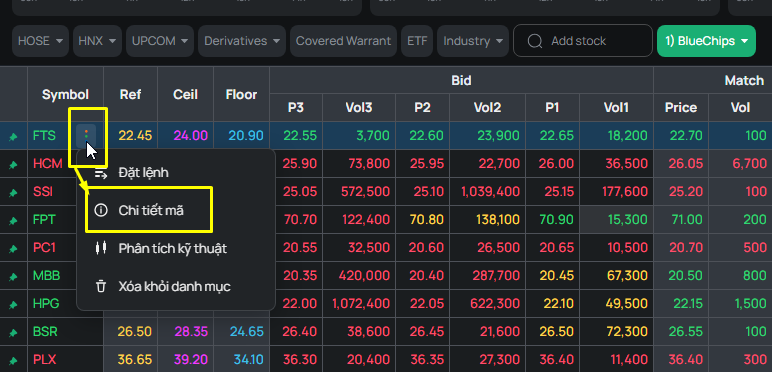
Task: Click the Ceil column header
Action: (186, 94)
